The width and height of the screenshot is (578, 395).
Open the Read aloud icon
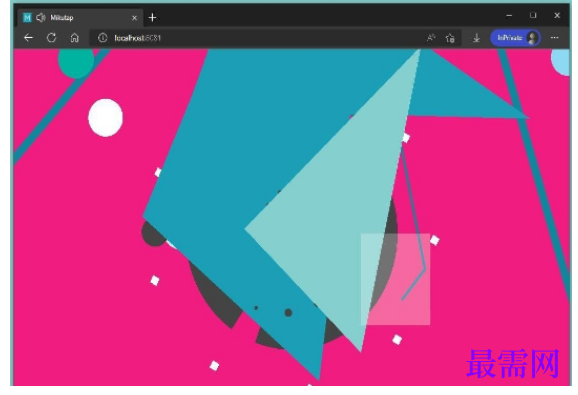pos(431,38)
